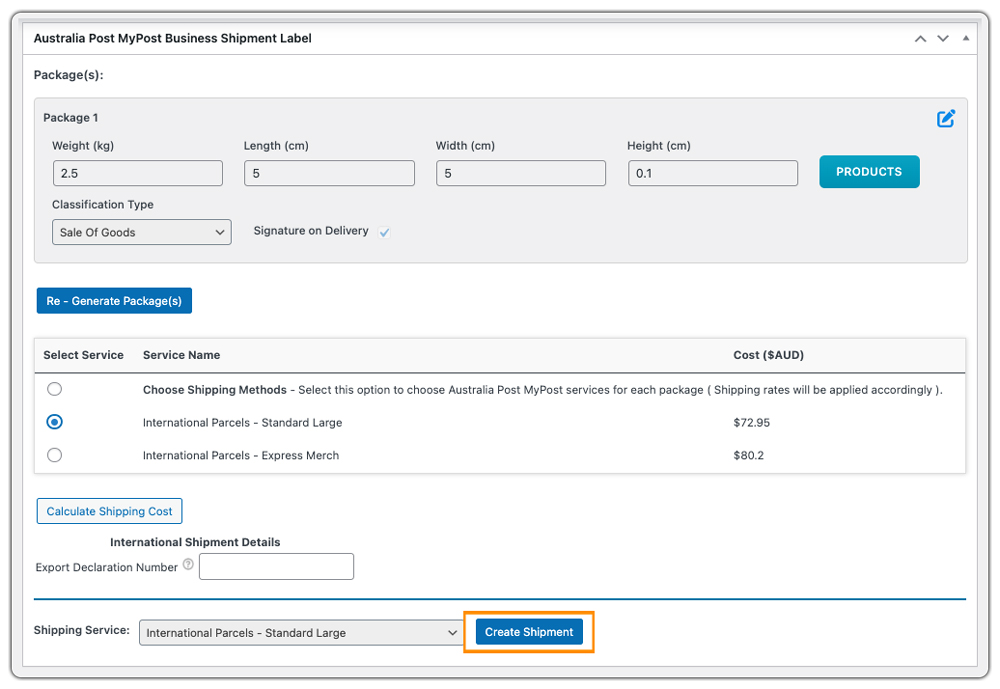Click the Width (cm) input field

click(521, 173)
